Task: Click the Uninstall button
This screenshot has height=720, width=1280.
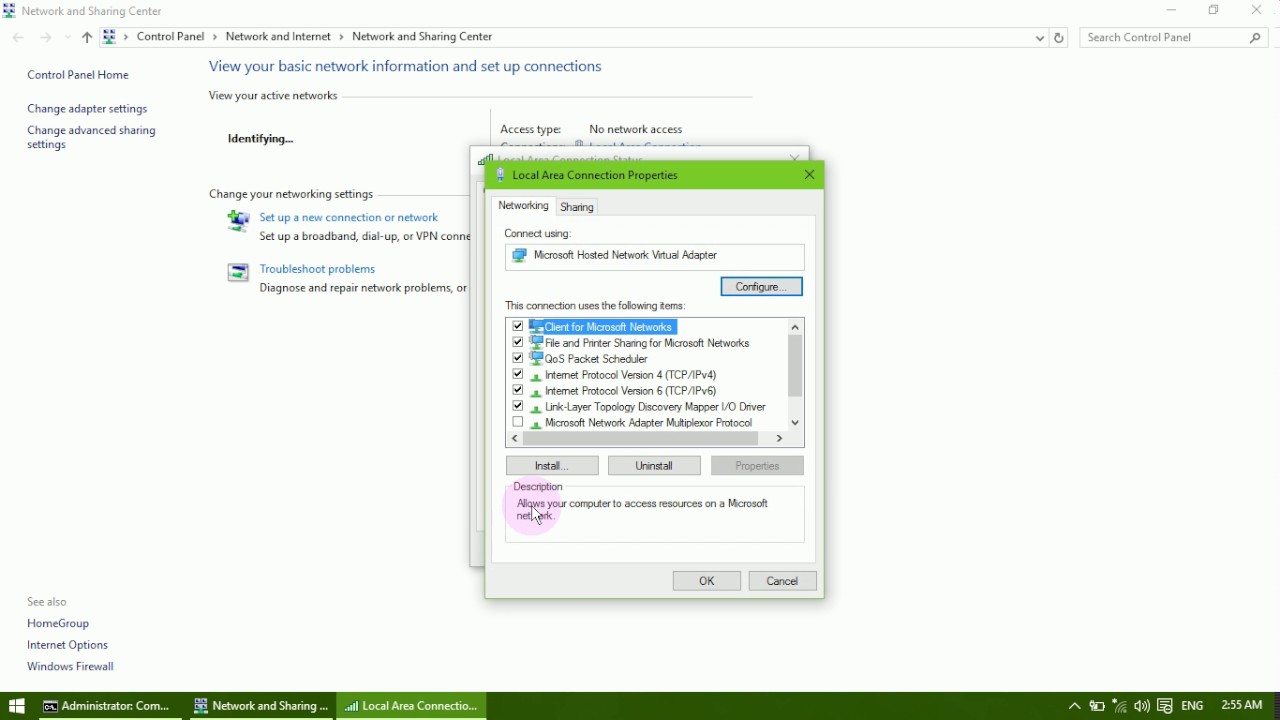Action: (x=655, y=467)
